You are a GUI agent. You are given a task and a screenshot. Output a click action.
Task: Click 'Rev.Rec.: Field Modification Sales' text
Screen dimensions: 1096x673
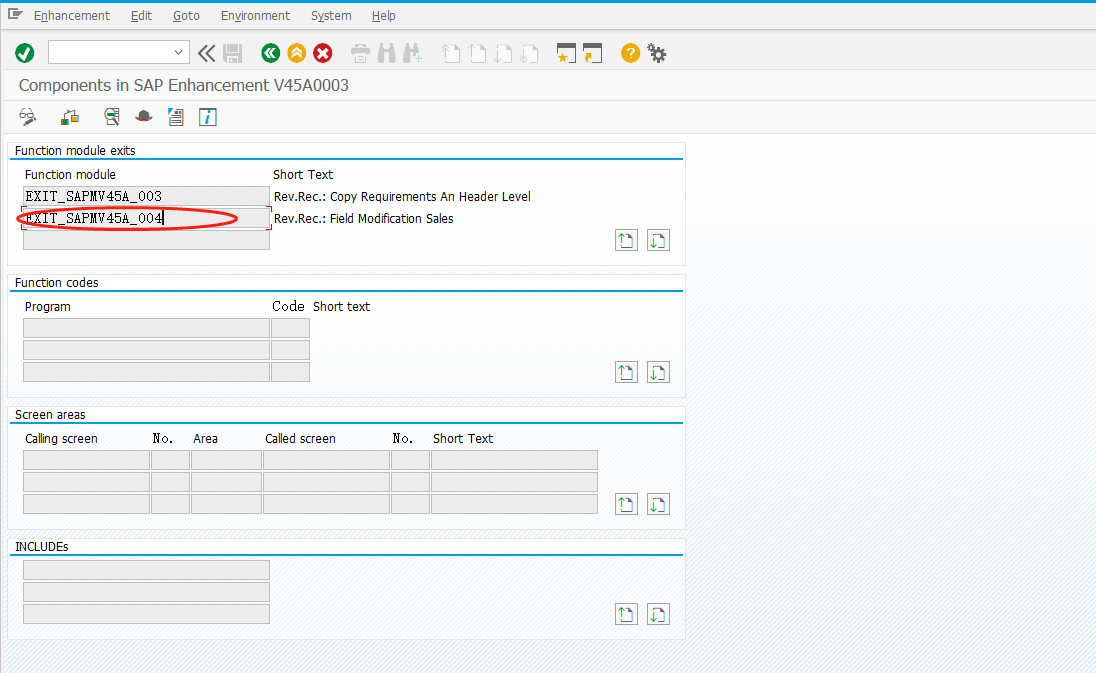coord(363,219)
